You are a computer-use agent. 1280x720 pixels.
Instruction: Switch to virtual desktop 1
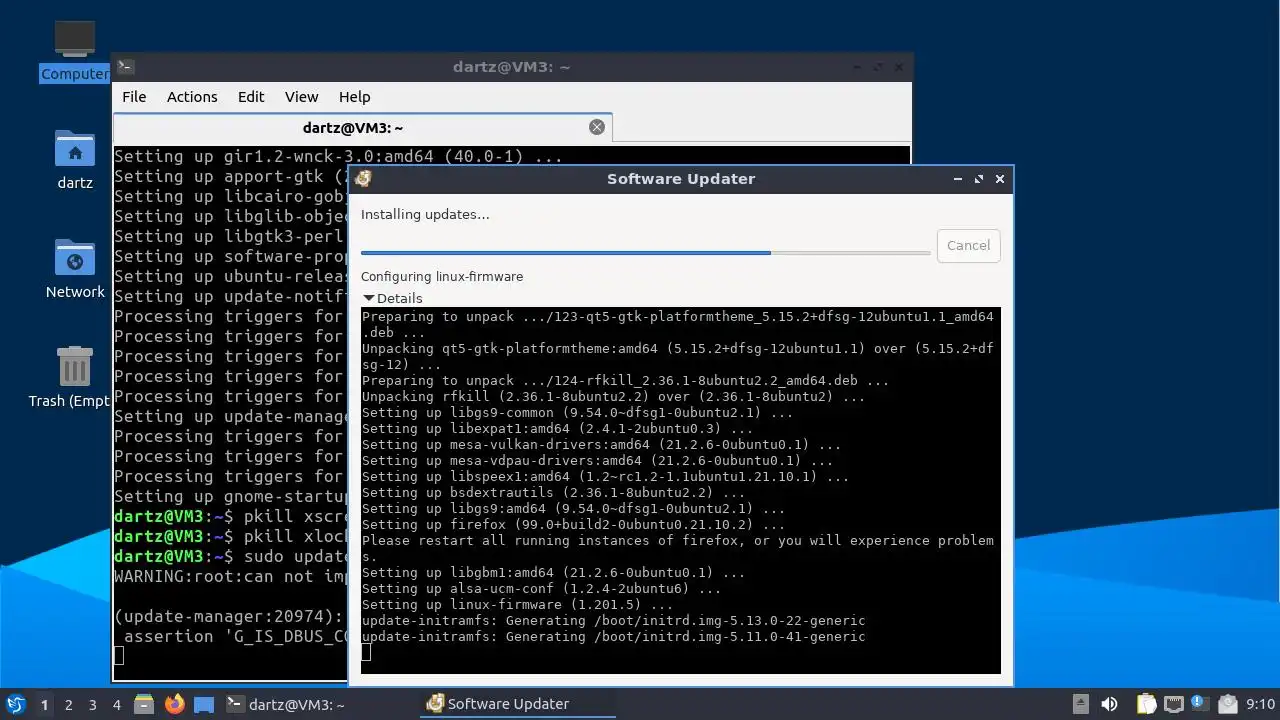(x=44, y=704)
